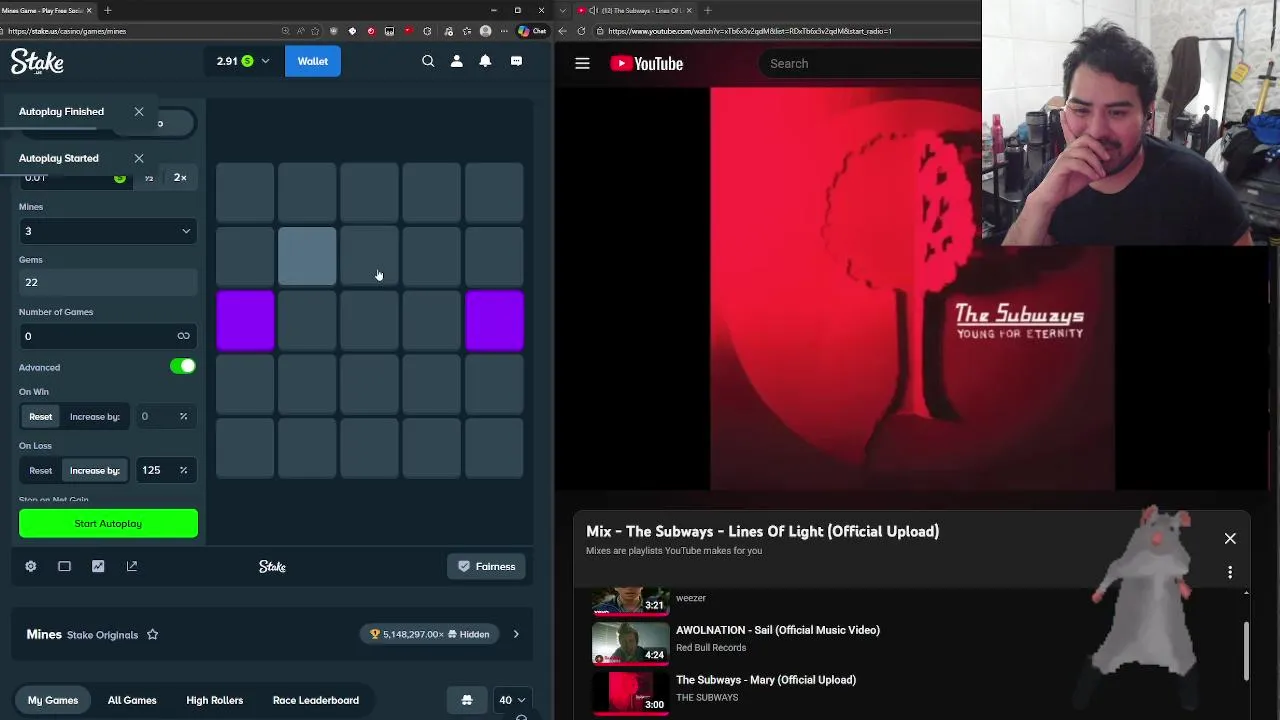
Task: Expand the tab list dropdown in YouTube window
Action: coord(564,10)
